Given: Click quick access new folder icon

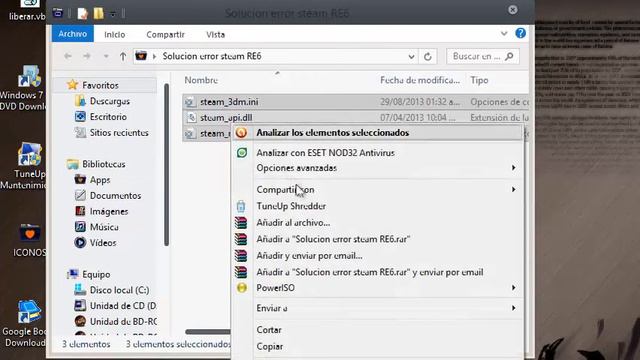Looking at the screenshot, I should coord(98,13).
